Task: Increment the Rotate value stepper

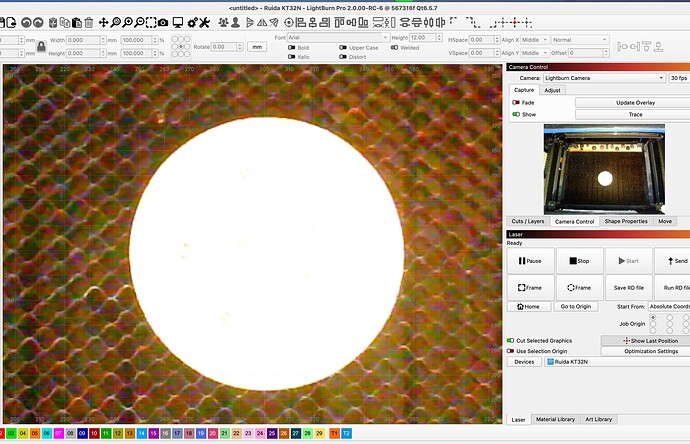Action: pos(240,44)
